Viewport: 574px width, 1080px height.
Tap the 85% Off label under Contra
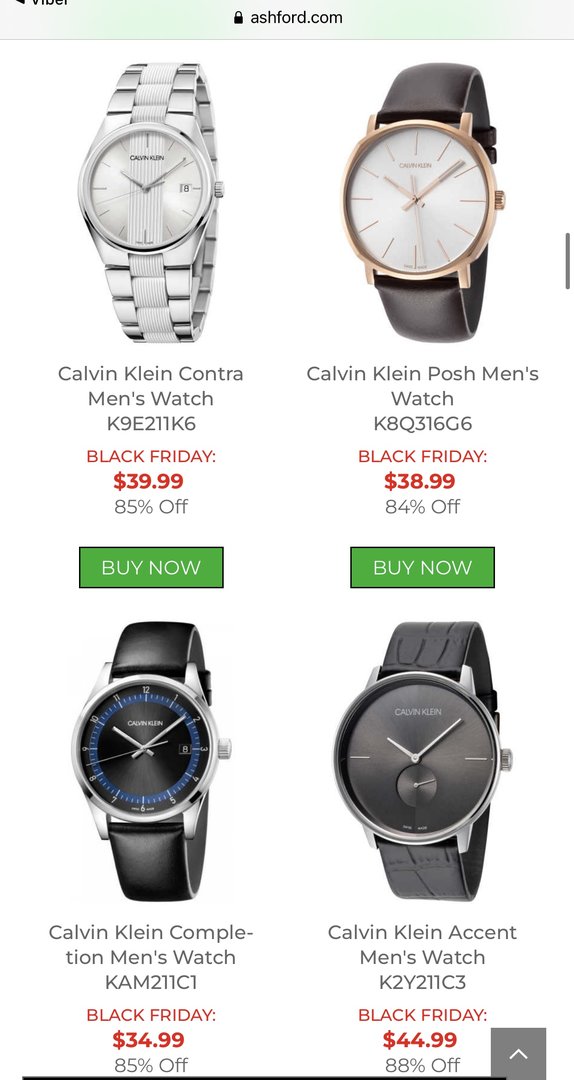point(151,507)
